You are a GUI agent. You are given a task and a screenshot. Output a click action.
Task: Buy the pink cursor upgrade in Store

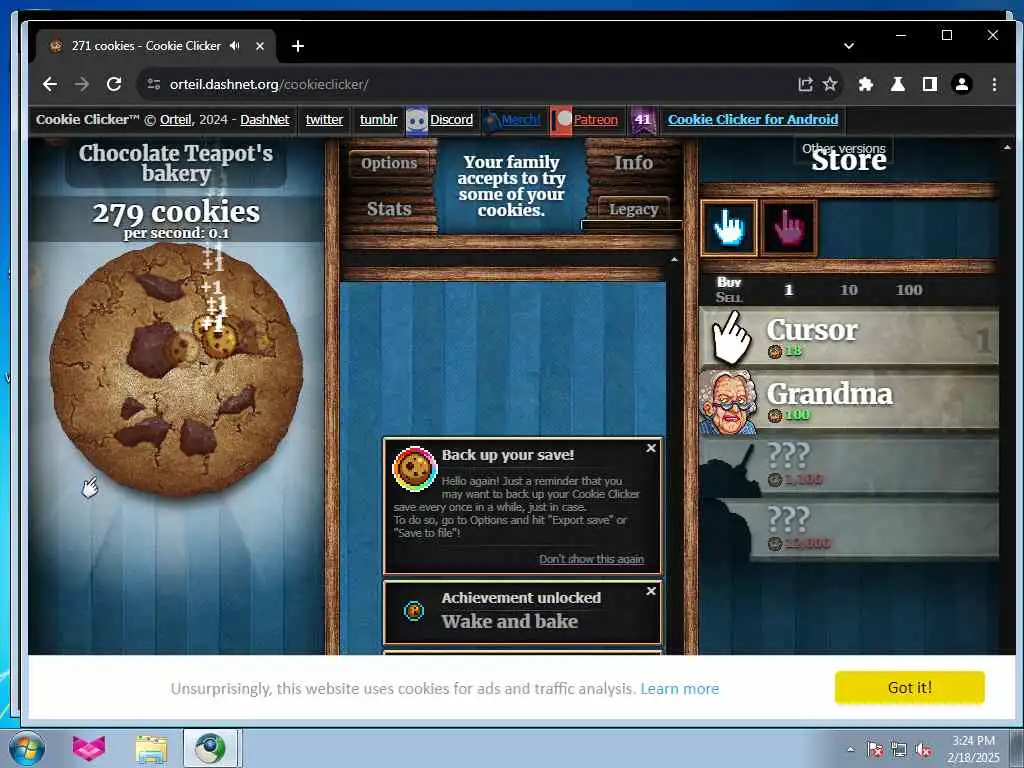tap(789, 228)
